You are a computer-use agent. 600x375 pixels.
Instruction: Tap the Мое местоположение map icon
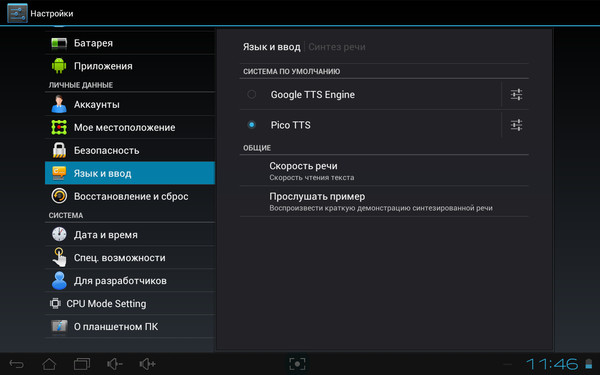(x=59, y=127)
